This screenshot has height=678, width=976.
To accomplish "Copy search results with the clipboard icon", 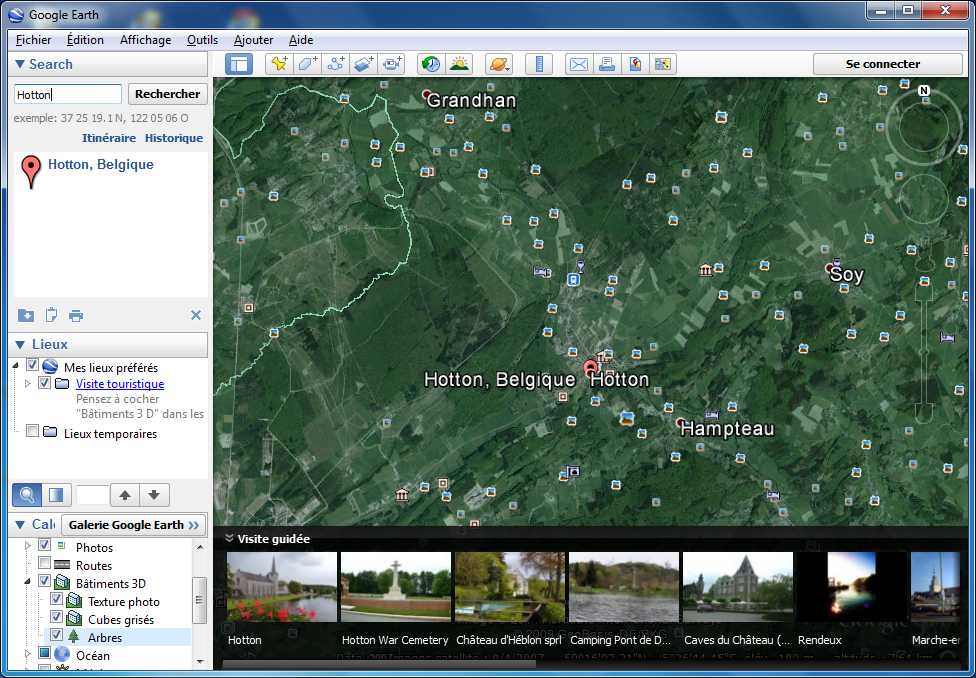I will coord(52,315).
